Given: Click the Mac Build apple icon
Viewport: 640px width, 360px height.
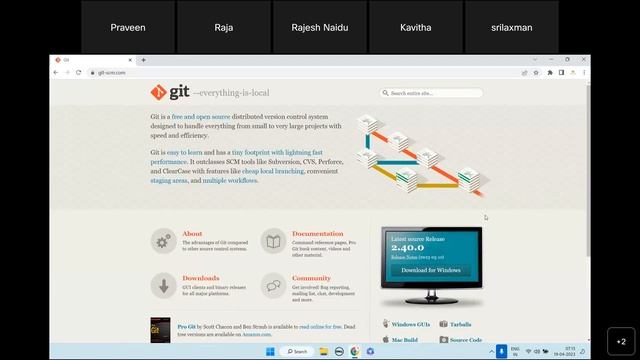Looking at the screenshot, I should [x=386, y=339].
